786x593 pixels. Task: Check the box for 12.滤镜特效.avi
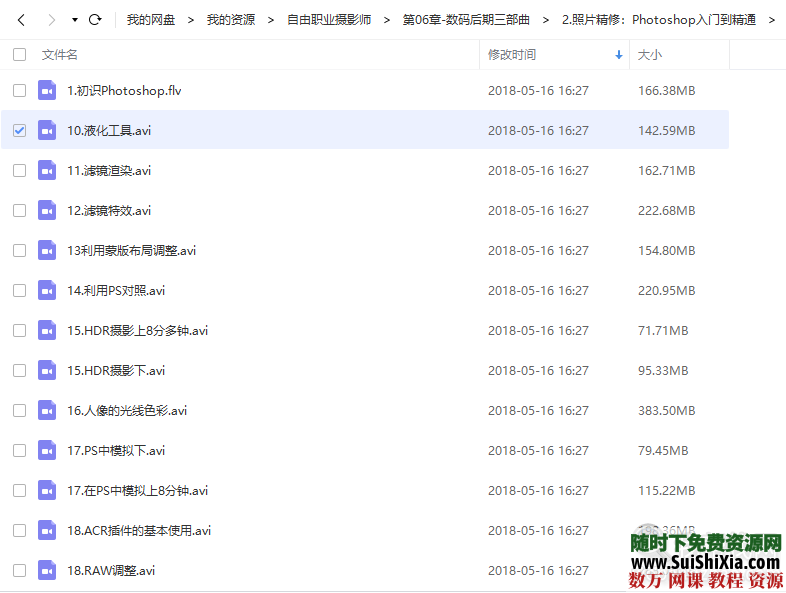(x=20, y=211)
